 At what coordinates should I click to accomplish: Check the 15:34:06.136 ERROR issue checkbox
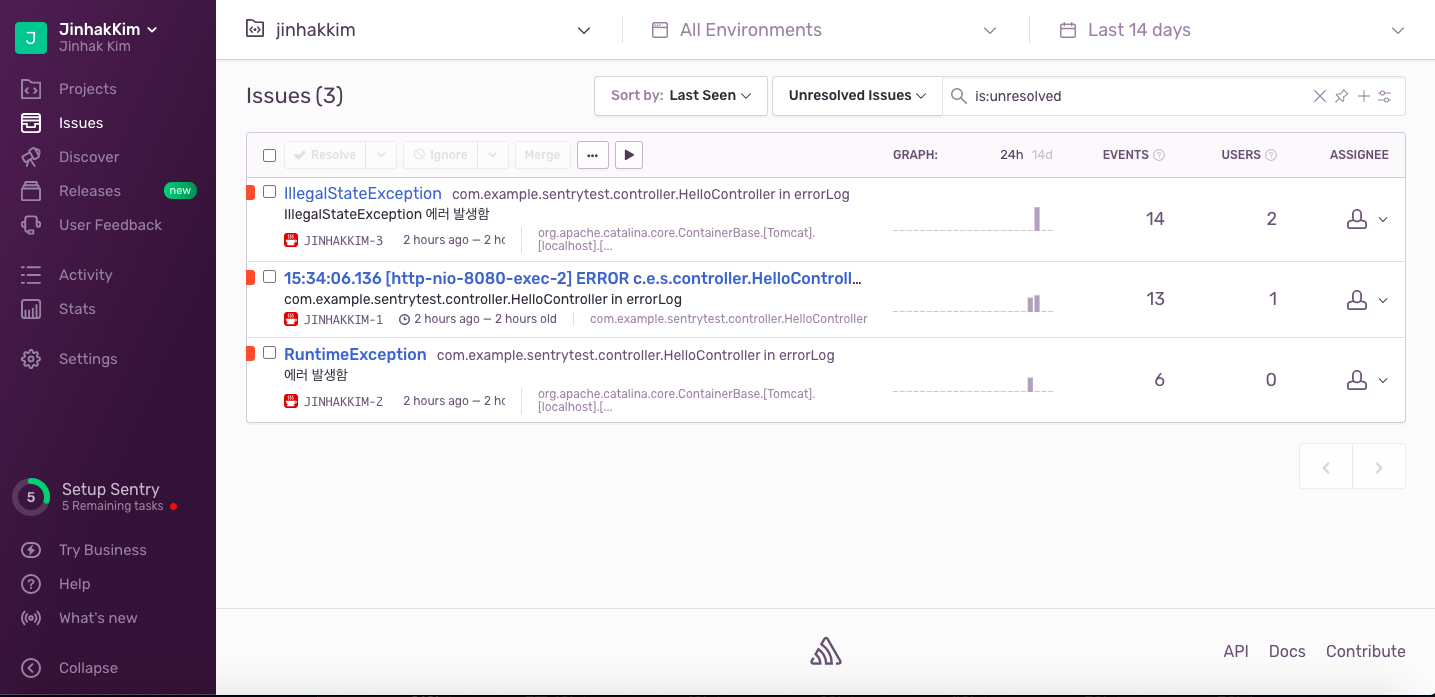click(x=269, y=277)
